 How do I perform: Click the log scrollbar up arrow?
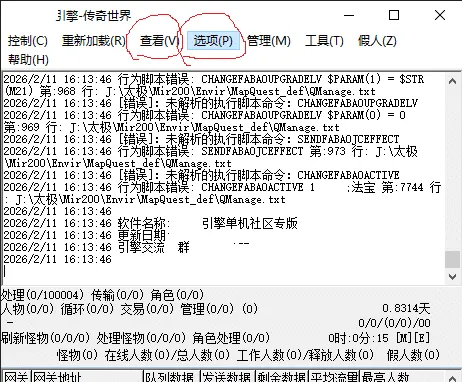(x=452, y=81)
